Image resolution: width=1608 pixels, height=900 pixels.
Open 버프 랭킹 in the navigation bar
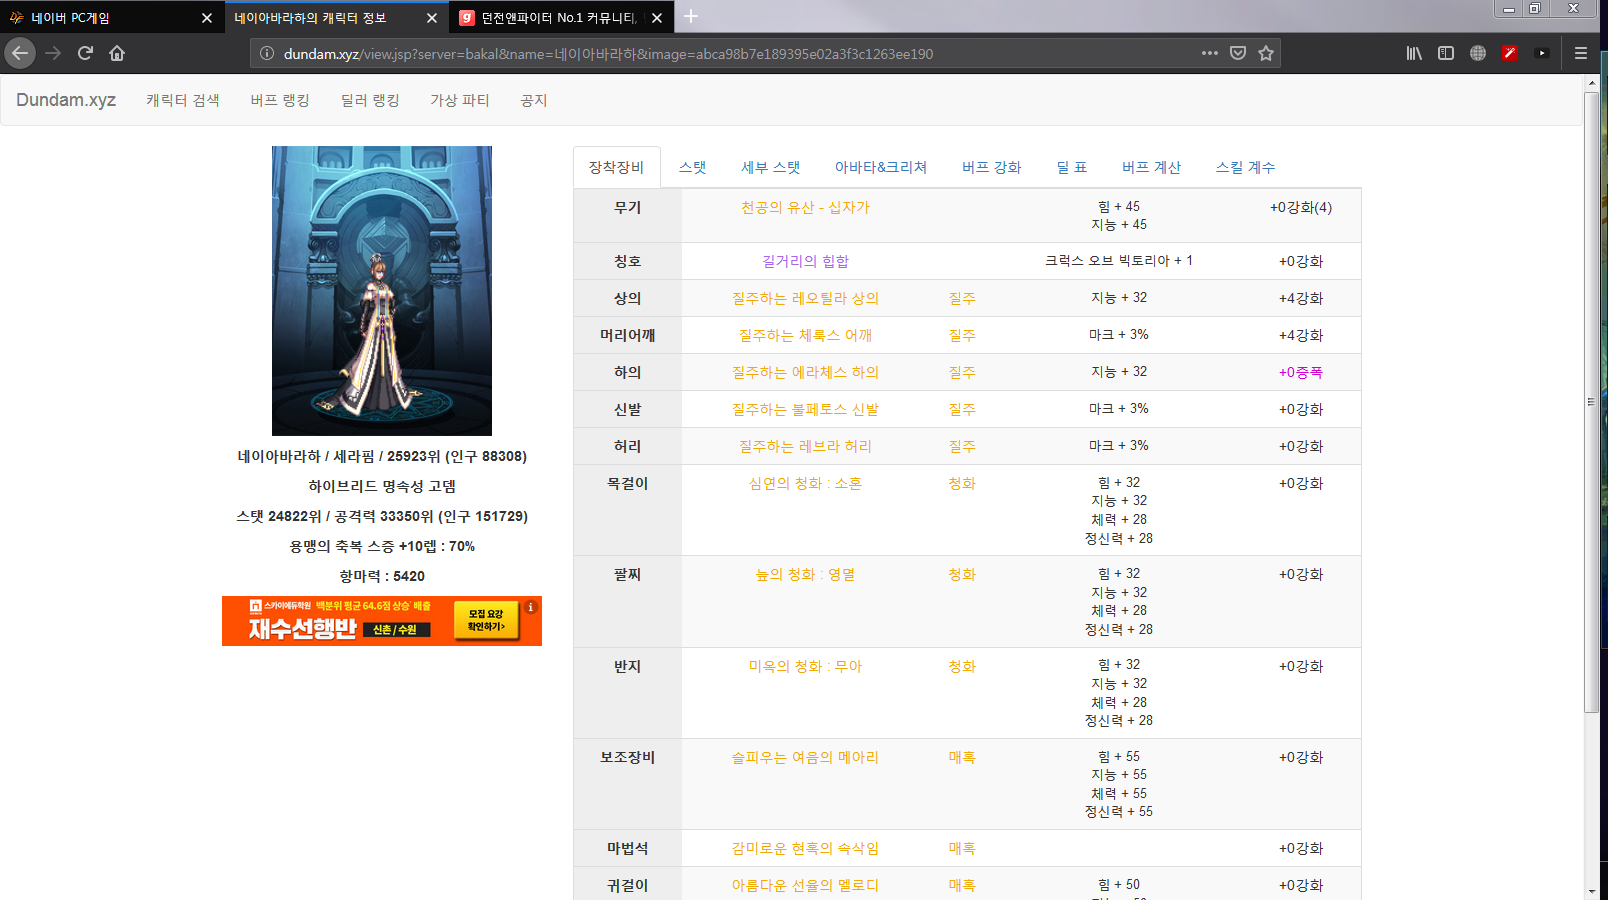click(280, 100)
